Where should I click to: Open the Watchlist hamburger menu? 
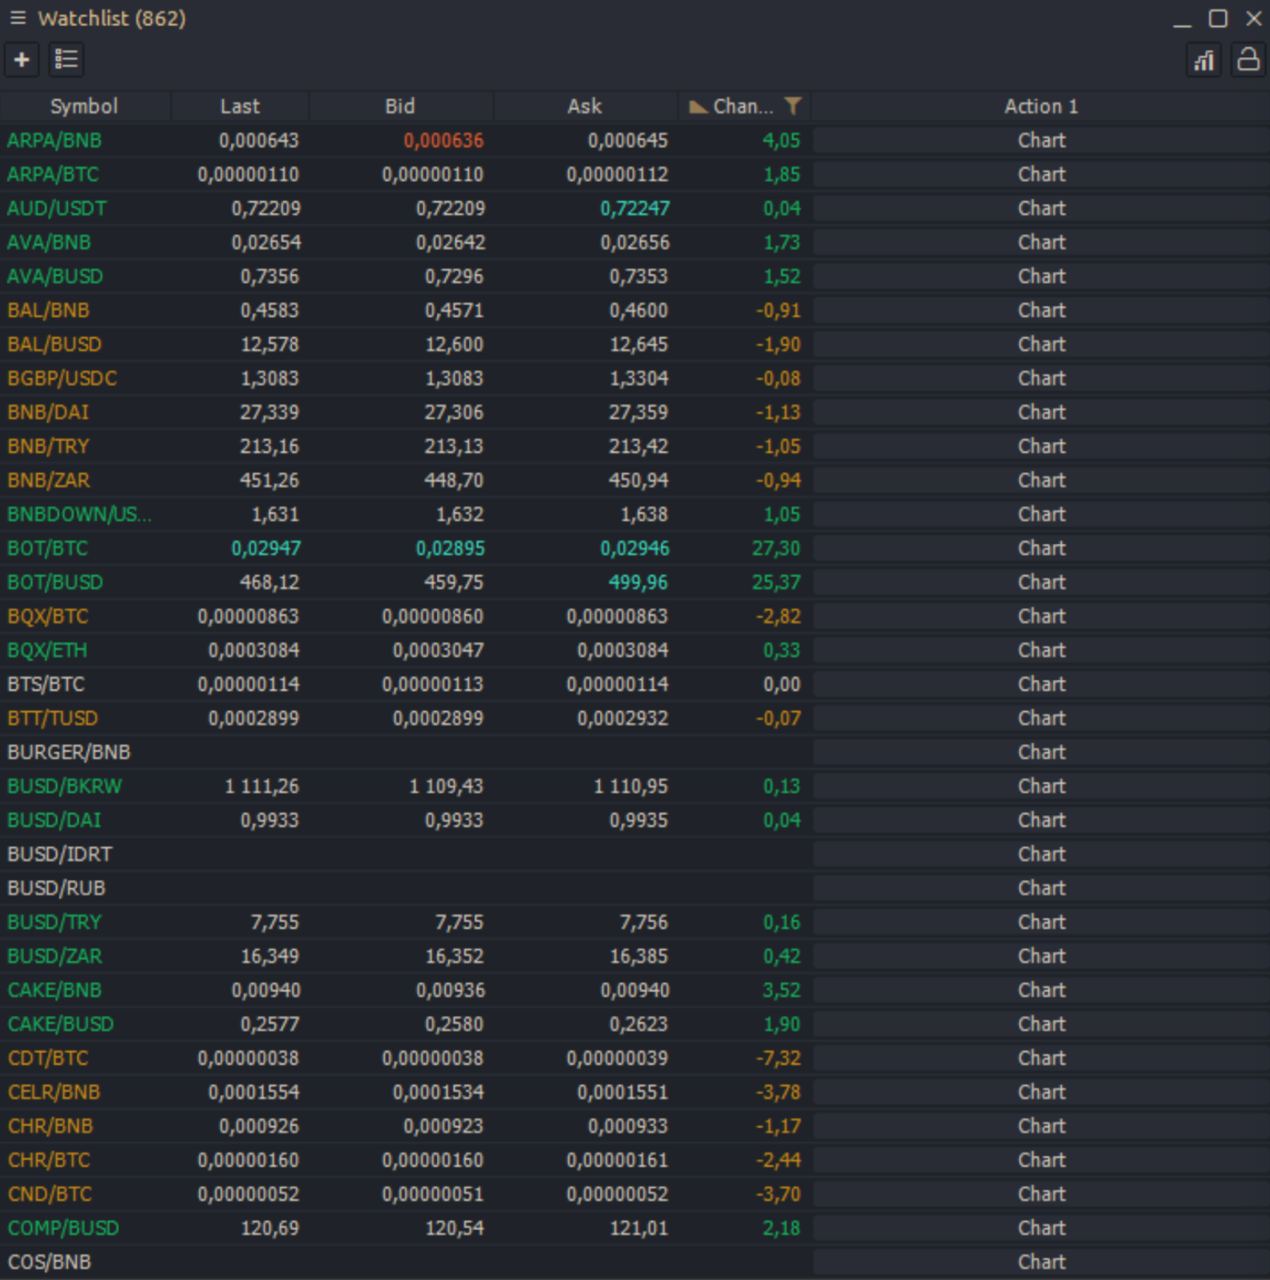coord(17,18)
